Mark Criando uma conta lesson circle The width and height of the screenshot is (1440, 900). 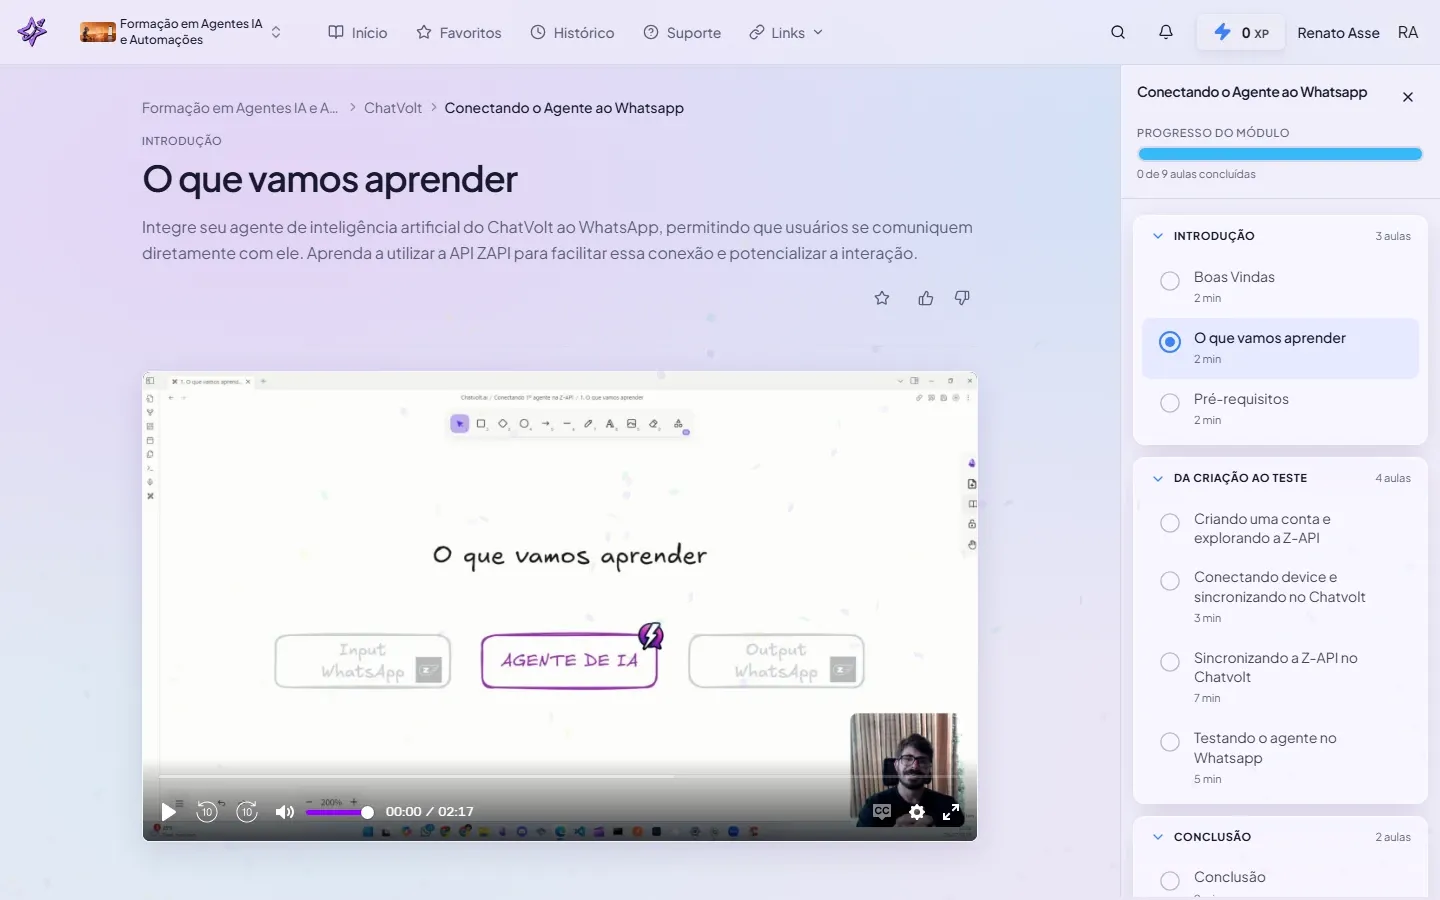pyautogui.click(x=1170, y=523)
